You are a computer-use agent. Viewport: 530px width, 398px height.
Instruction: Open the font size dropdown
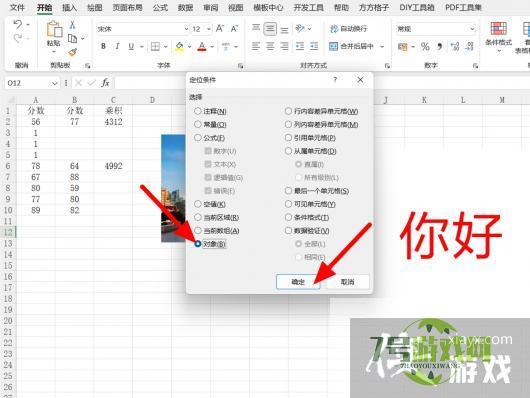tap(209, 29)
